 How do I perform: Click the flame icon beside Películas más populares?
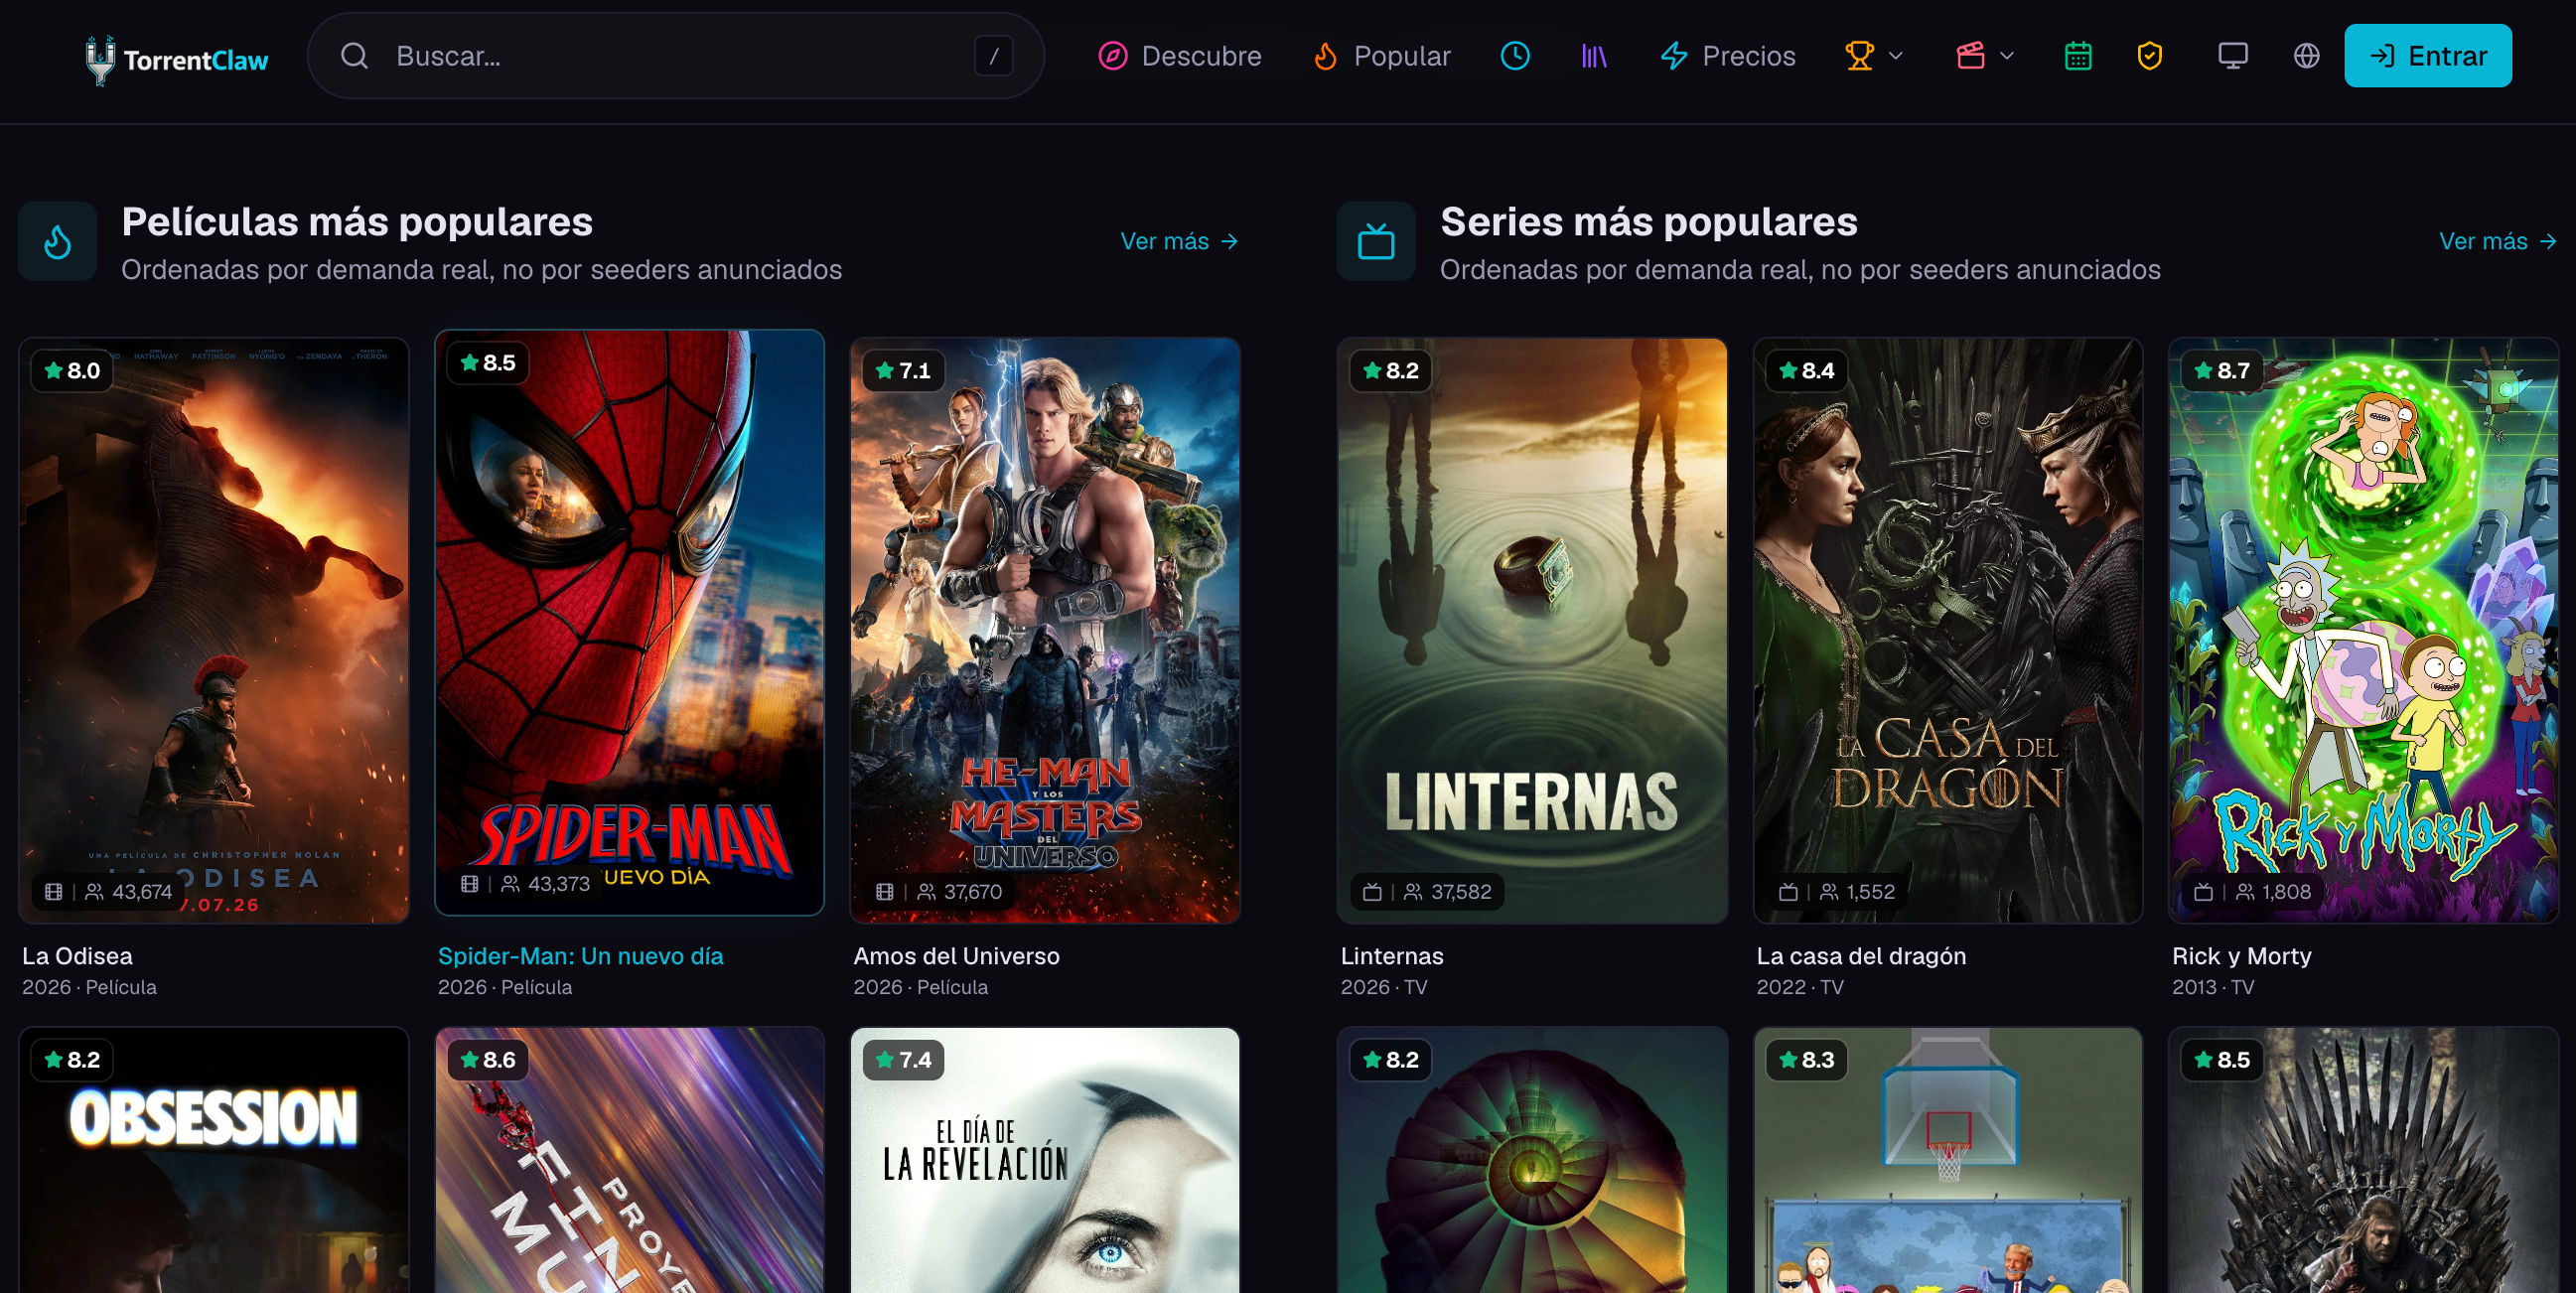pos(58,242)
